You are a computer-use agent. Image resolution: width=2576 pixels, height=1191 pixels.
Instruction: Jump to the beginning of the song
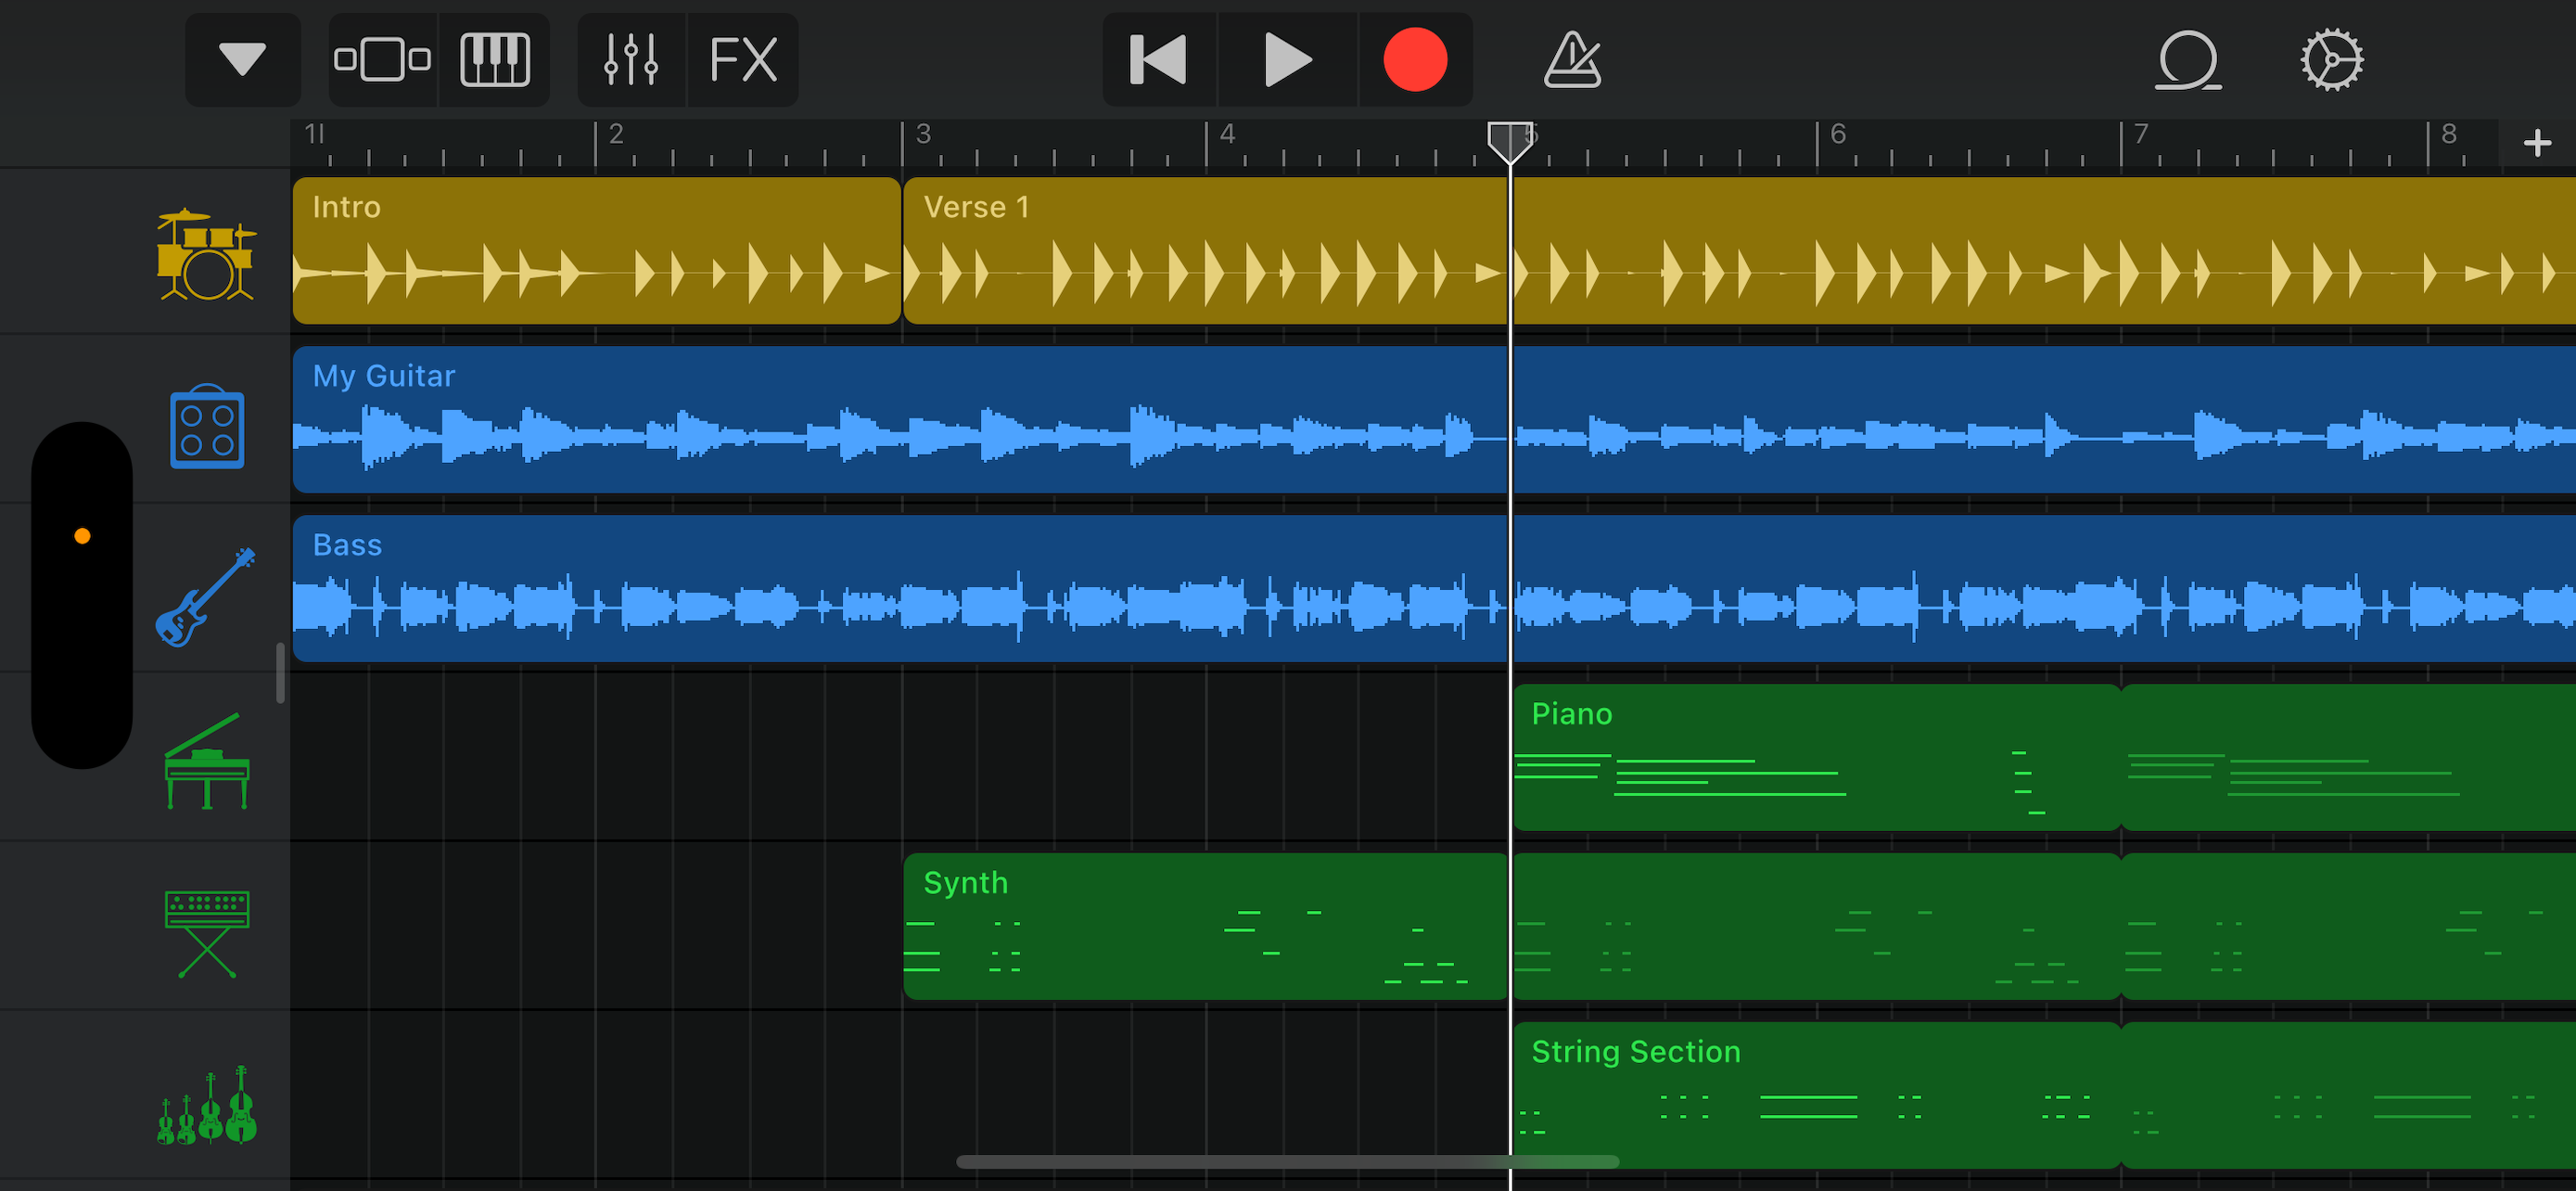click(1158, 59)
